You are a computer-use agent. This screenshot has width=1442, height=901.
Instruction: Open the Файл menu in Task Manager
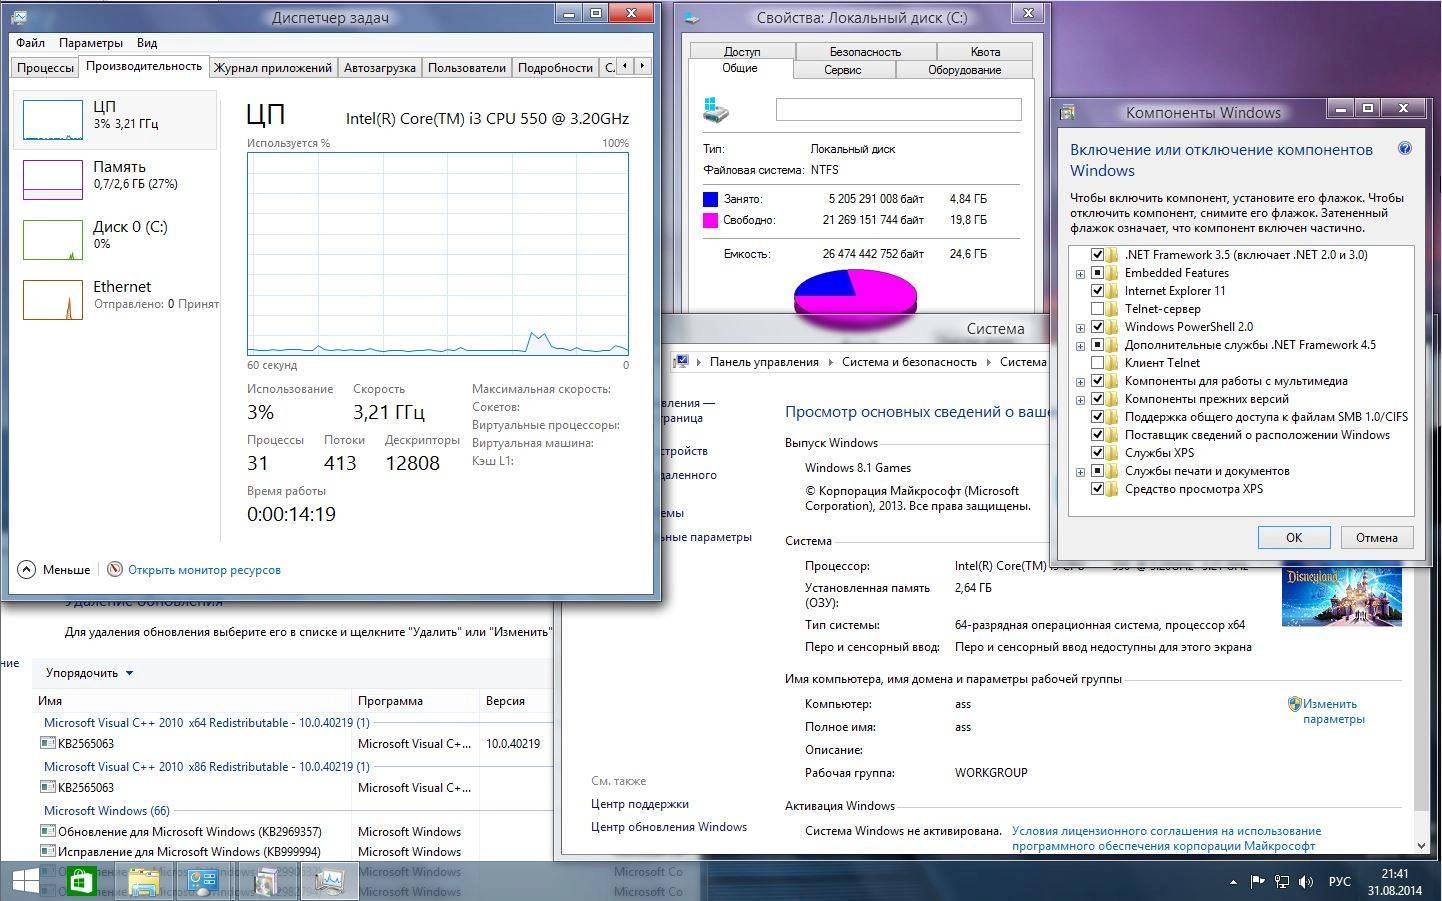(x=30, y=43)
